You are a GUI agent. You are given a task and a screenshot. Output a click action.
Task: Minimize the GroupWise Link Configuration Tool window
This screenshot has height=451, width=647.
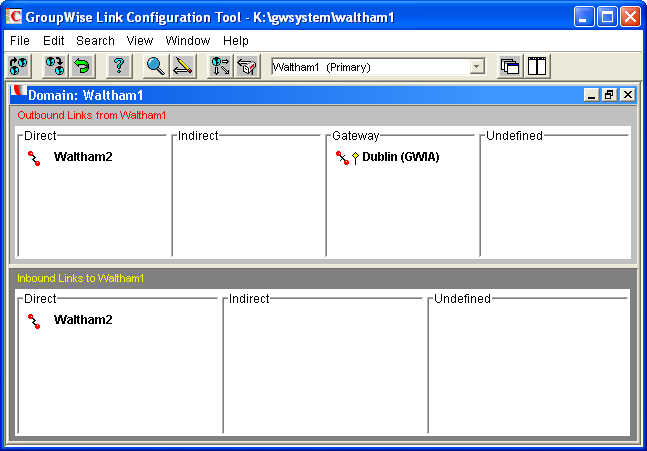click(584, 17)
